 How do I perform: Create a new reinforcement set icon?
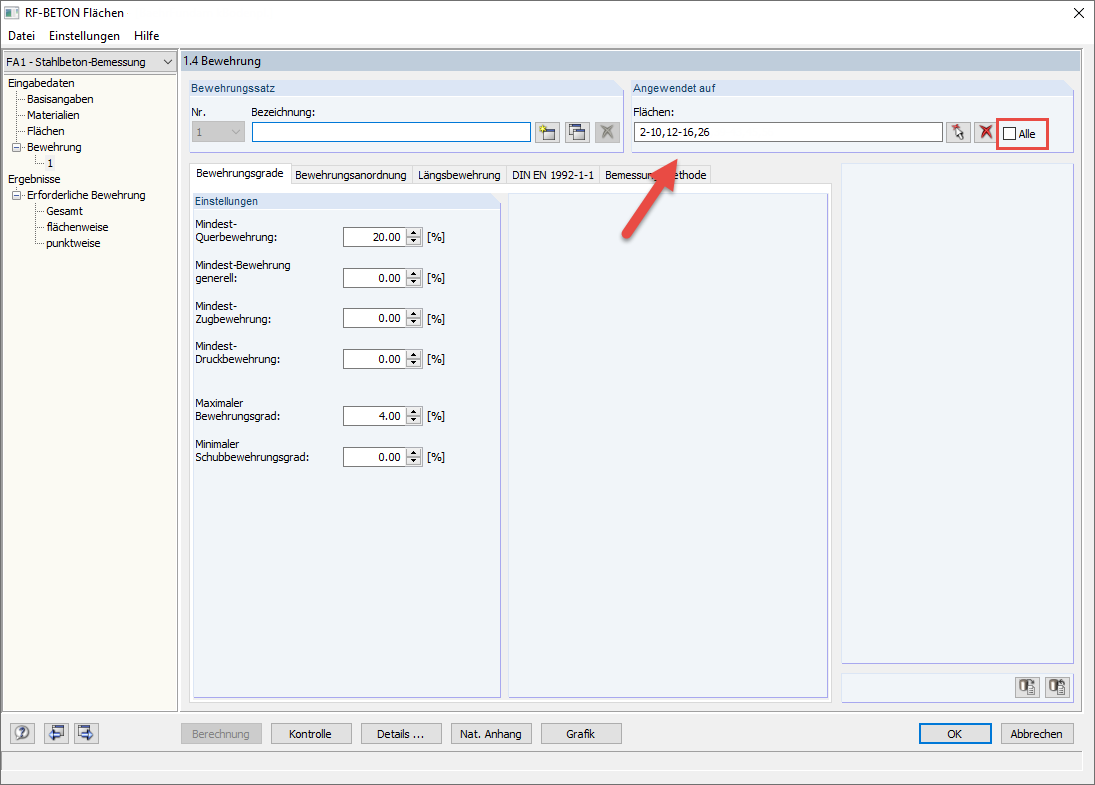548,132
